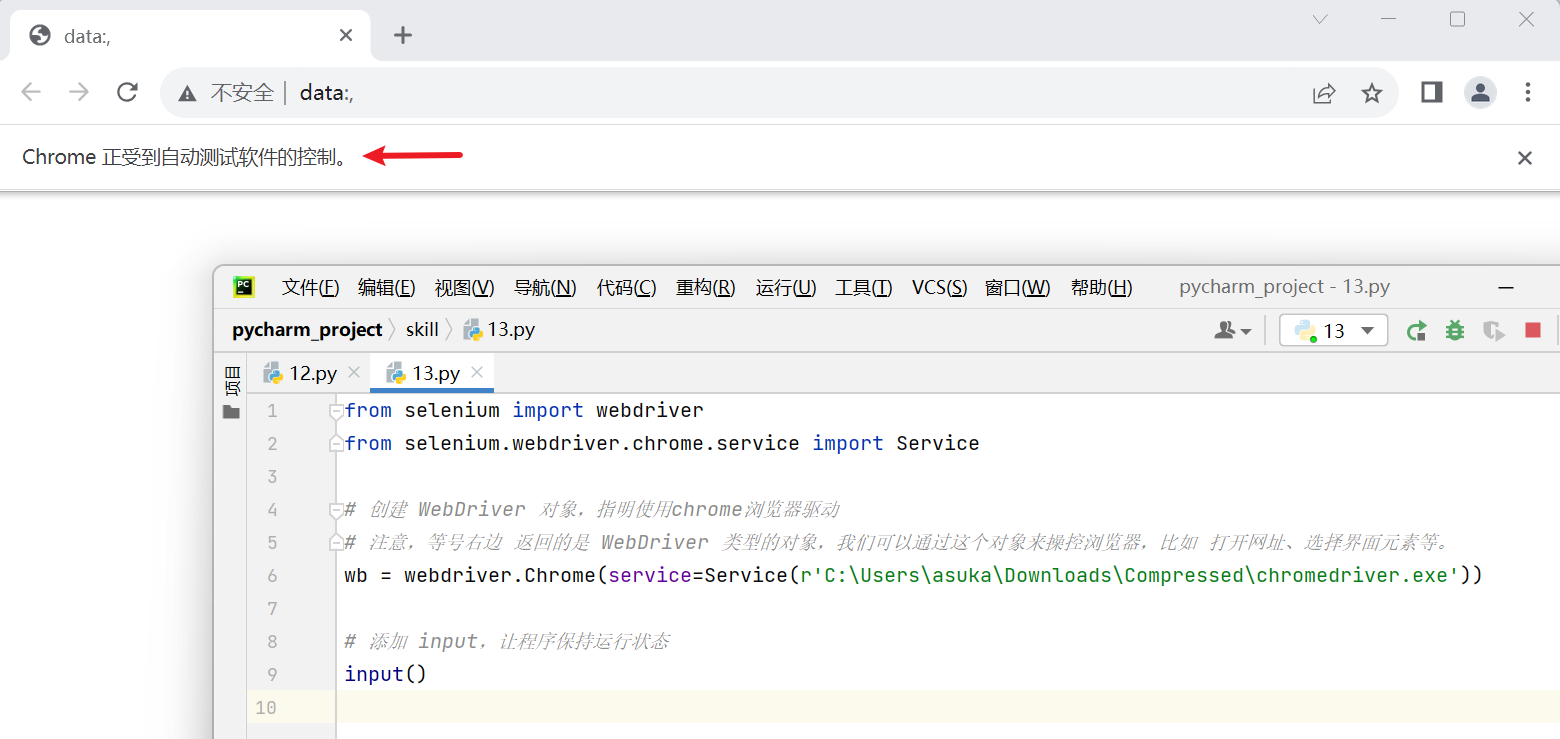Open the 项目 tool window sidebar button
This screenshot has width=1560, height=739.
(231, 381)
